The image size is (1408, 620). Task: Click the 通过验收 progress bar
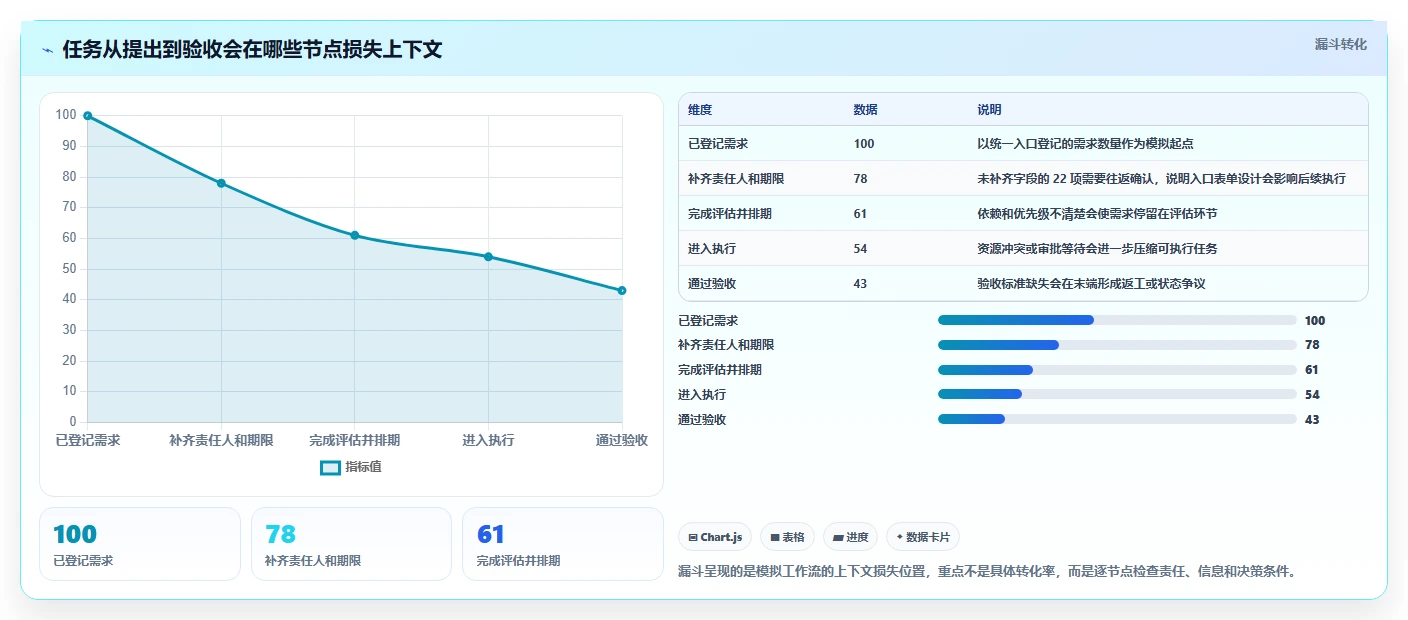1117,420
